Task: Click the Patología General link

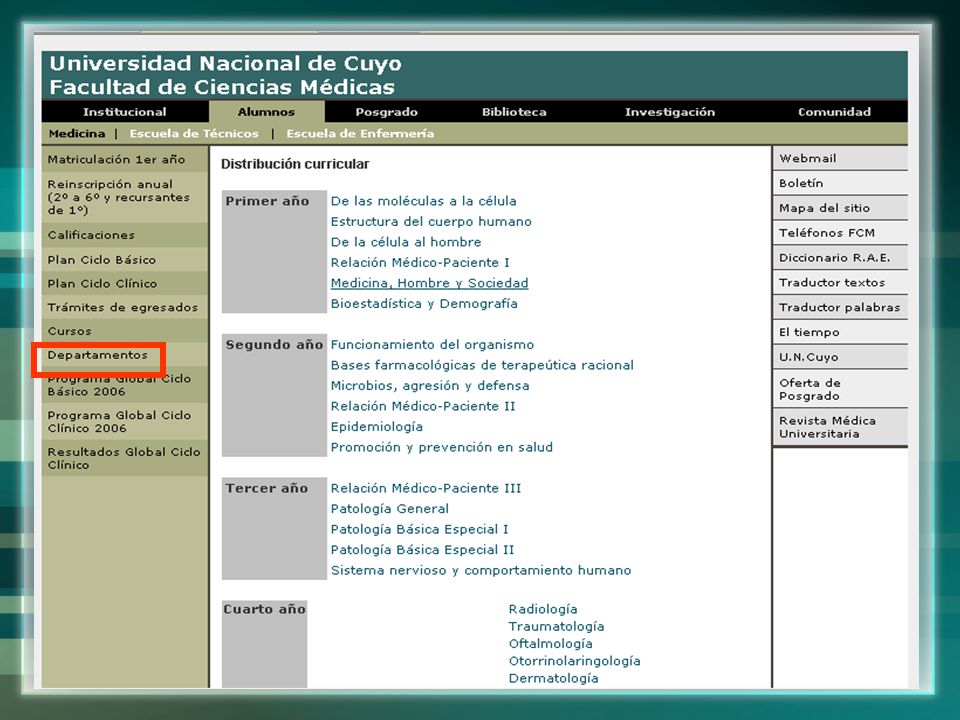Action: 389,509
